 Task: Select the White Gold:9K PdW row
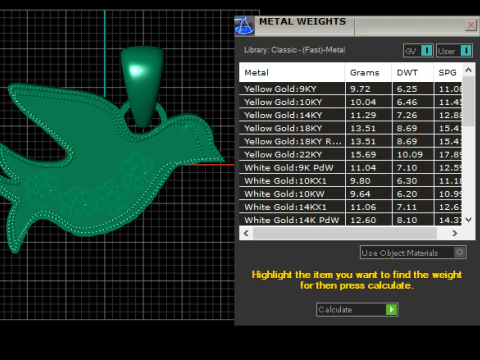pos(350,167)
